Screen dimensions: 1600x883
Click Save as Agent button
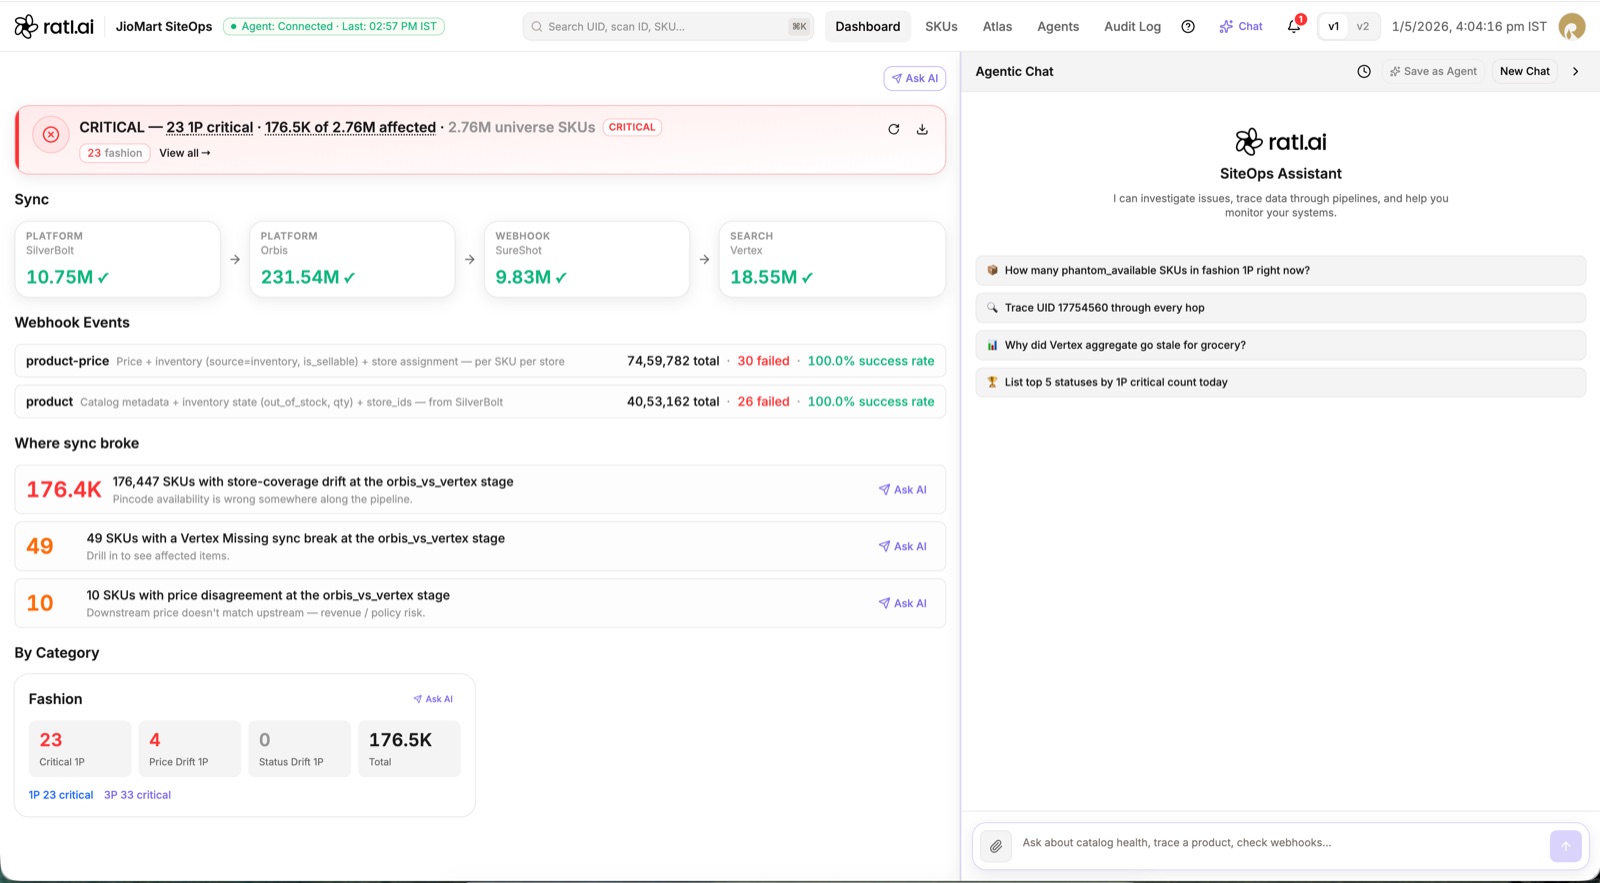tap(1433, 71)
